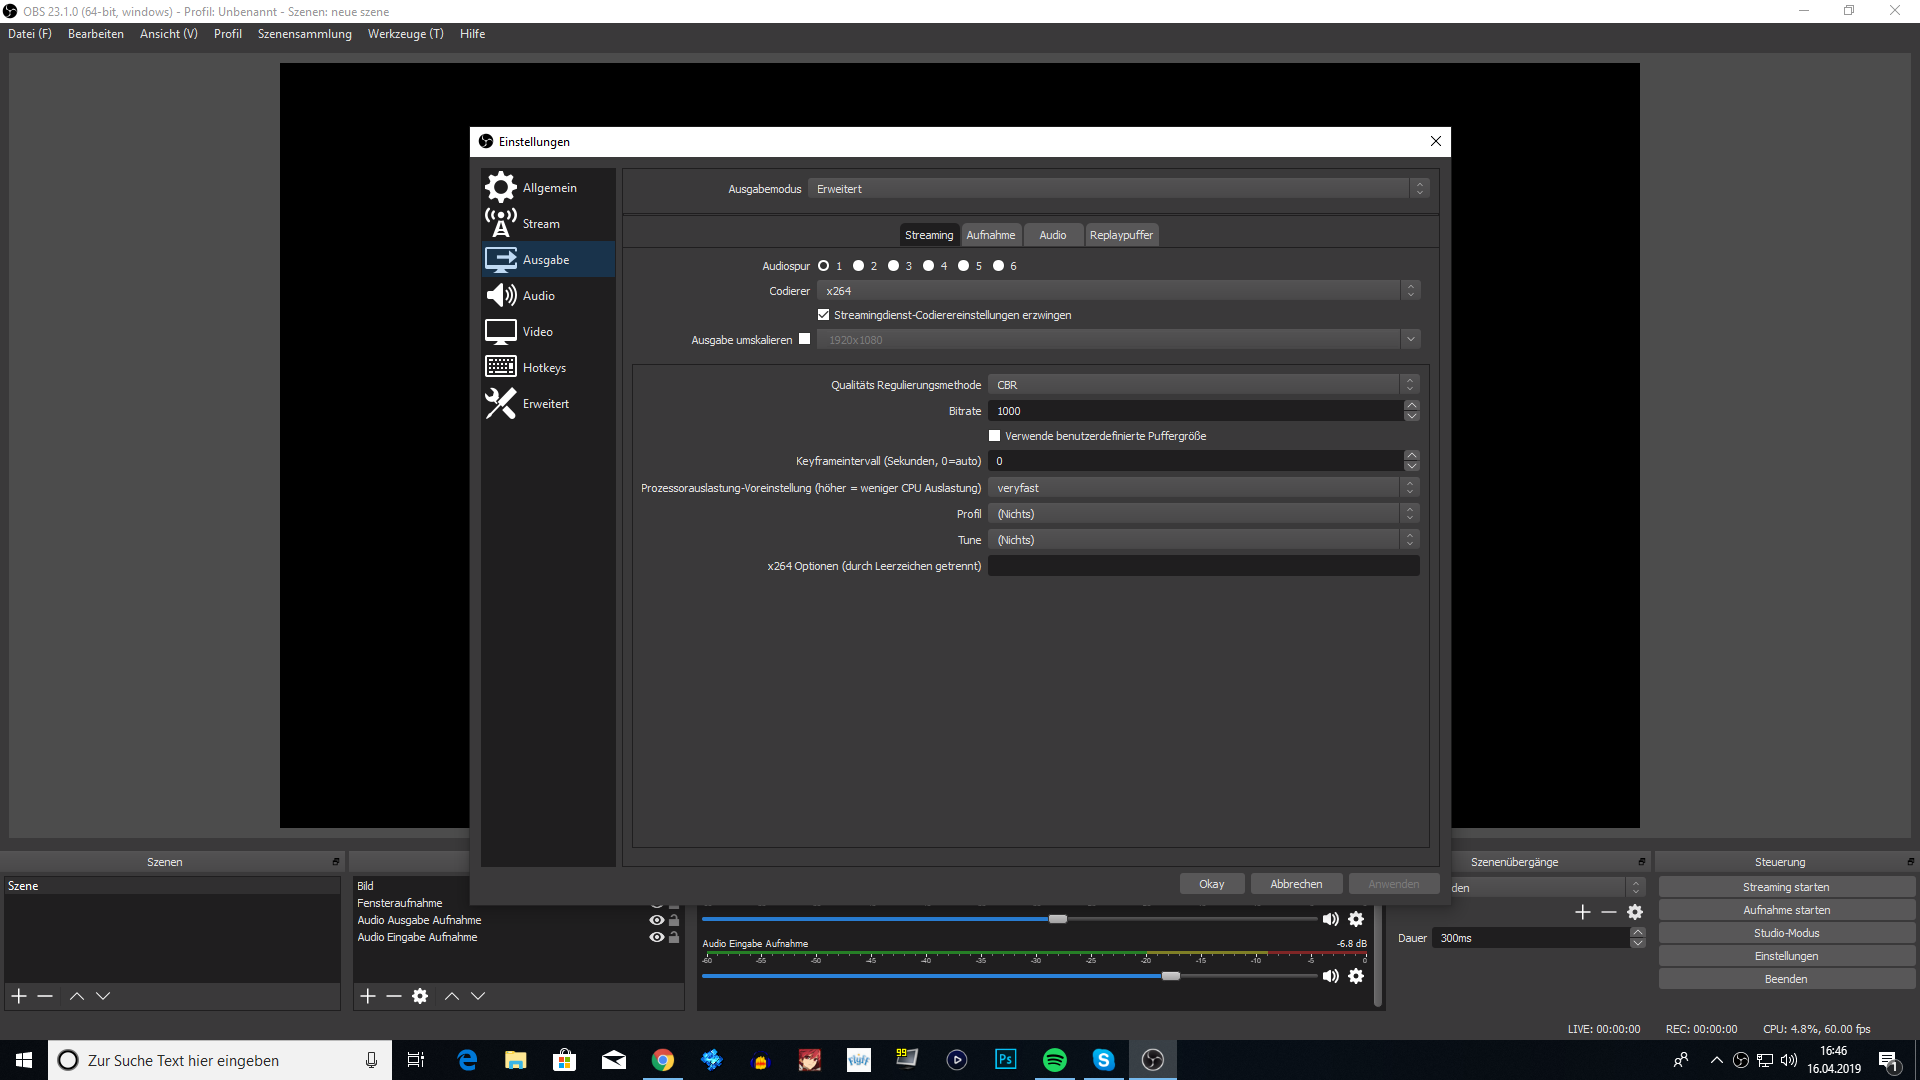
Task: Enable Ausgabe umskalieren checkbox
Action: (x=804, y=339)
